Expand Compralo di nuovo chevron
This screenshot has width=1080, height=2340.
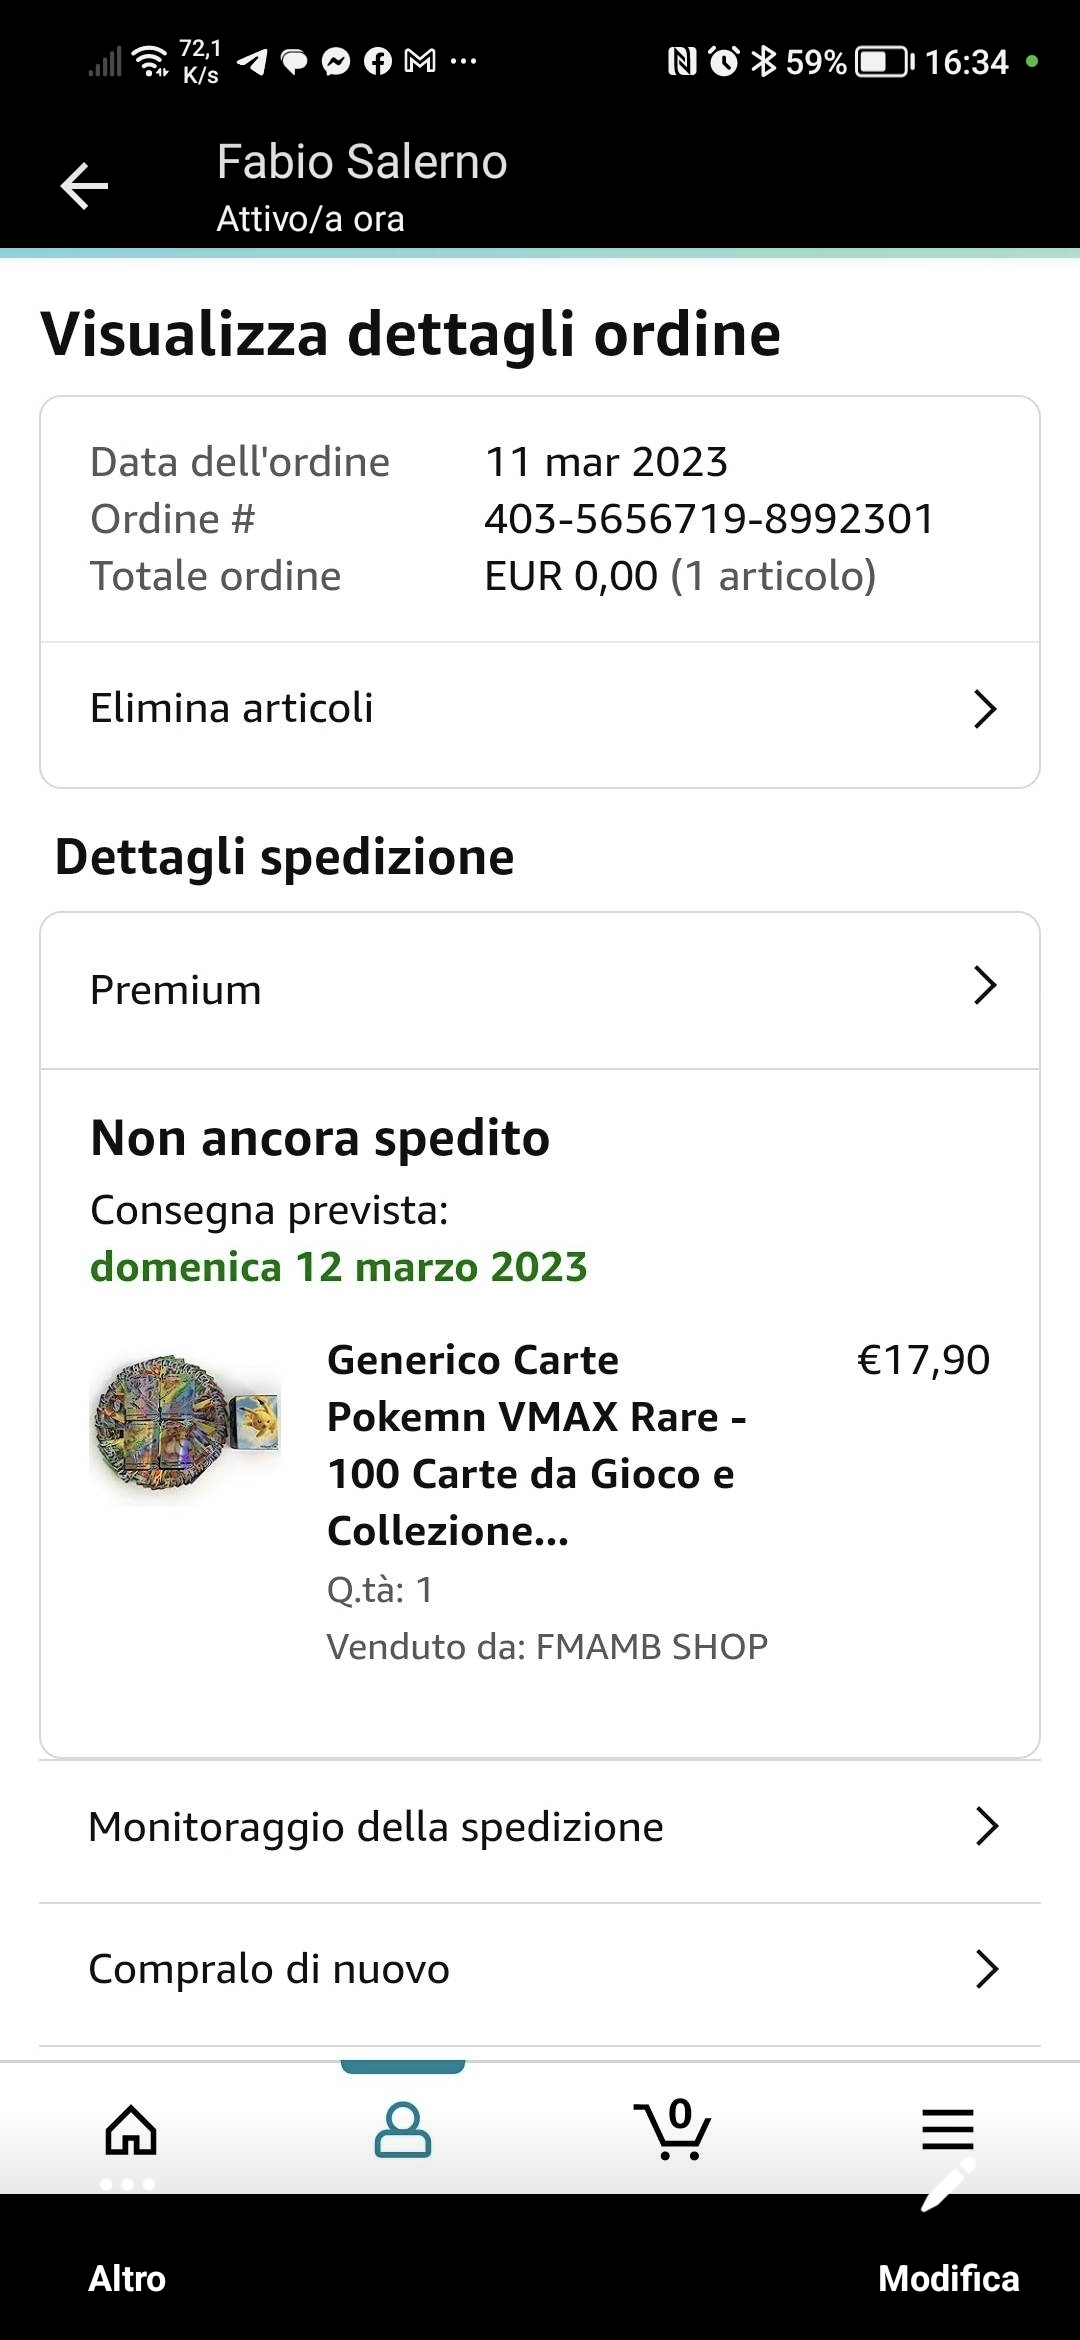pyautogui.click(x=986, y=1968)
